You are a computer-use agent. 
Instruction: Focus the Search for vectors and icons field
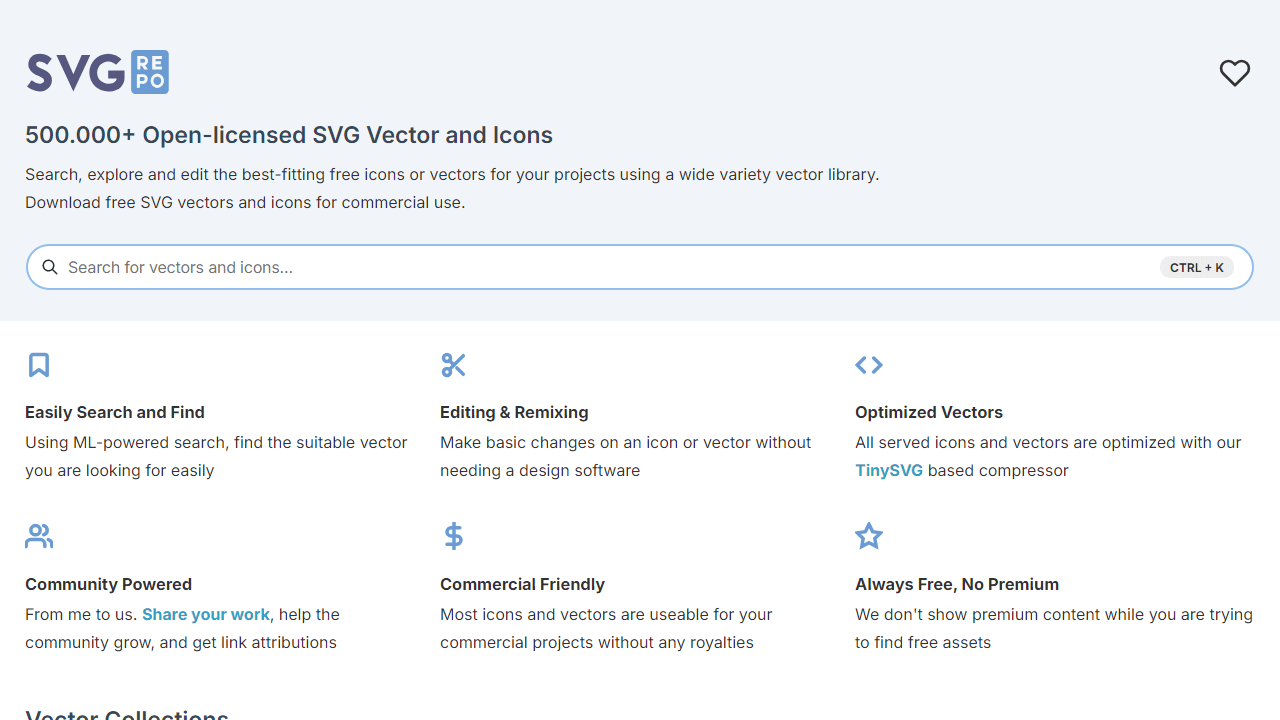(x=610, y=267)
